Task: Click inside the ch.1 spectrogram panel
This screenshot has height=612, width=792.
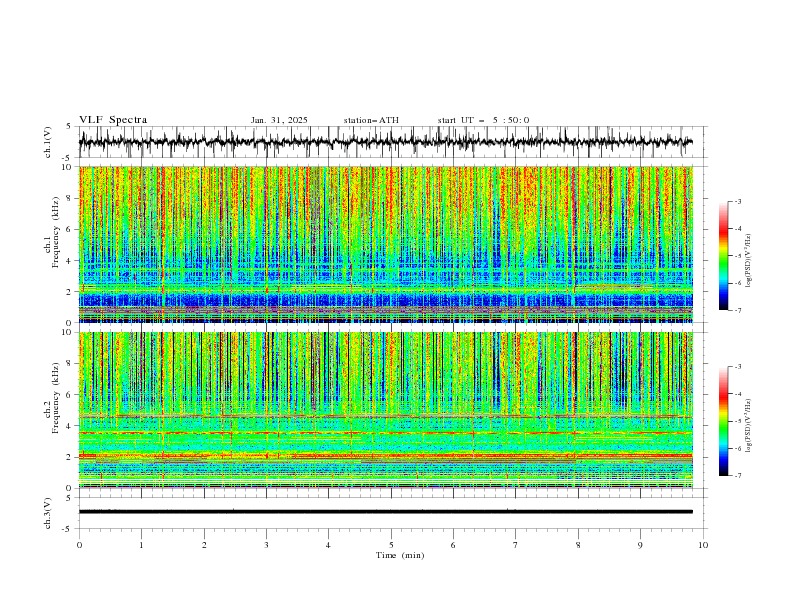Action: [x=385, y=244]
